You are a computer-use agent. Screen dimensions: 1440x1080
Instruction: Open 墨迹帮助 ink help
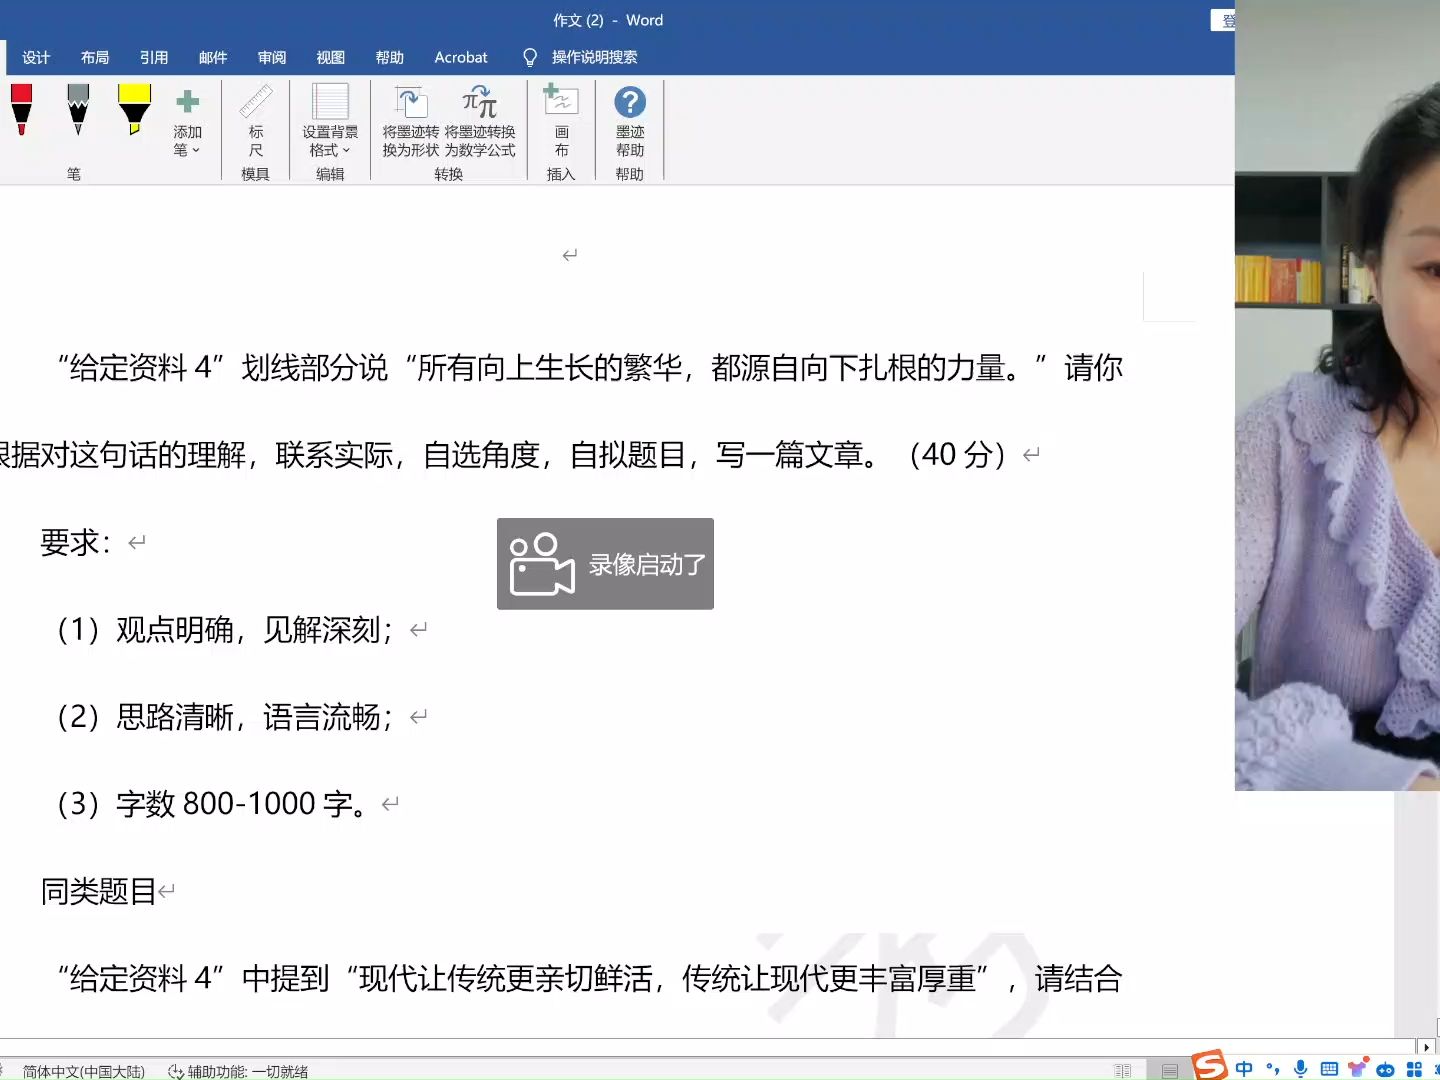coord(630,122)
